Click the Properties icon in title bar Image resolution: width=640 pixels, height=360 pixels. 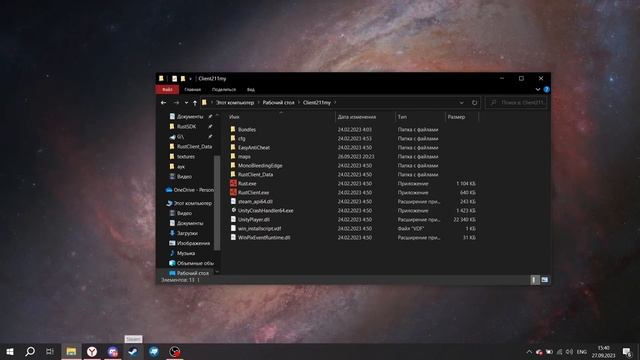174,78
